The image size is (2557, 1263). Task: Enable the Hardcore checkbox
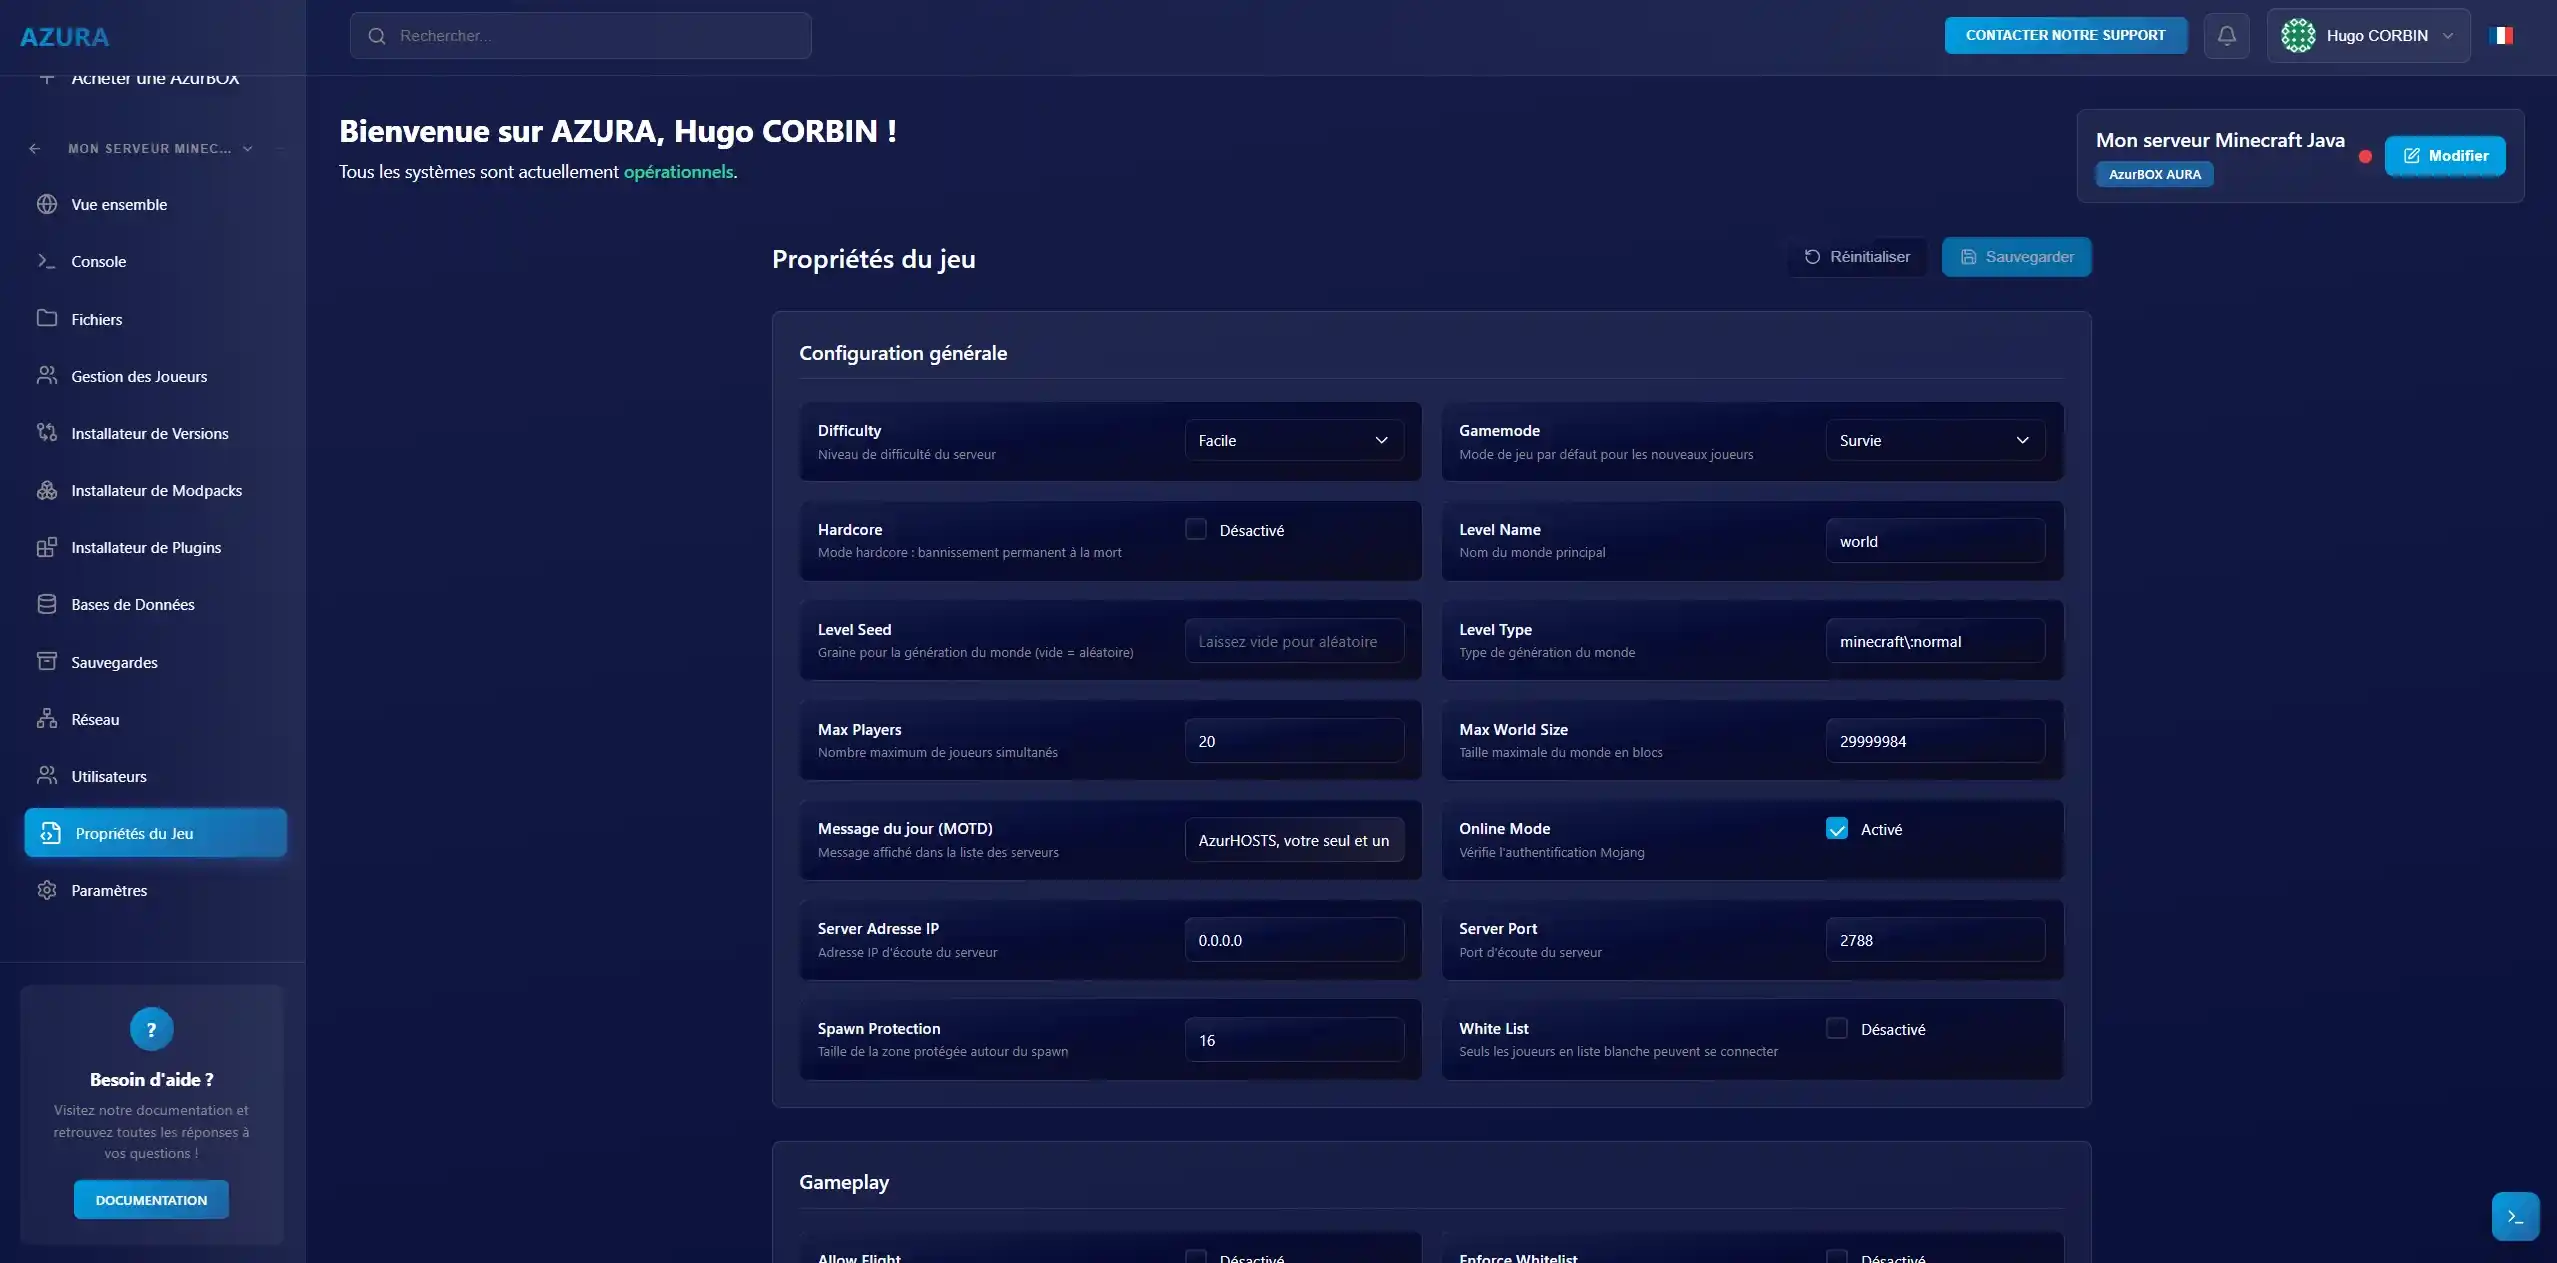point(1196,529)
